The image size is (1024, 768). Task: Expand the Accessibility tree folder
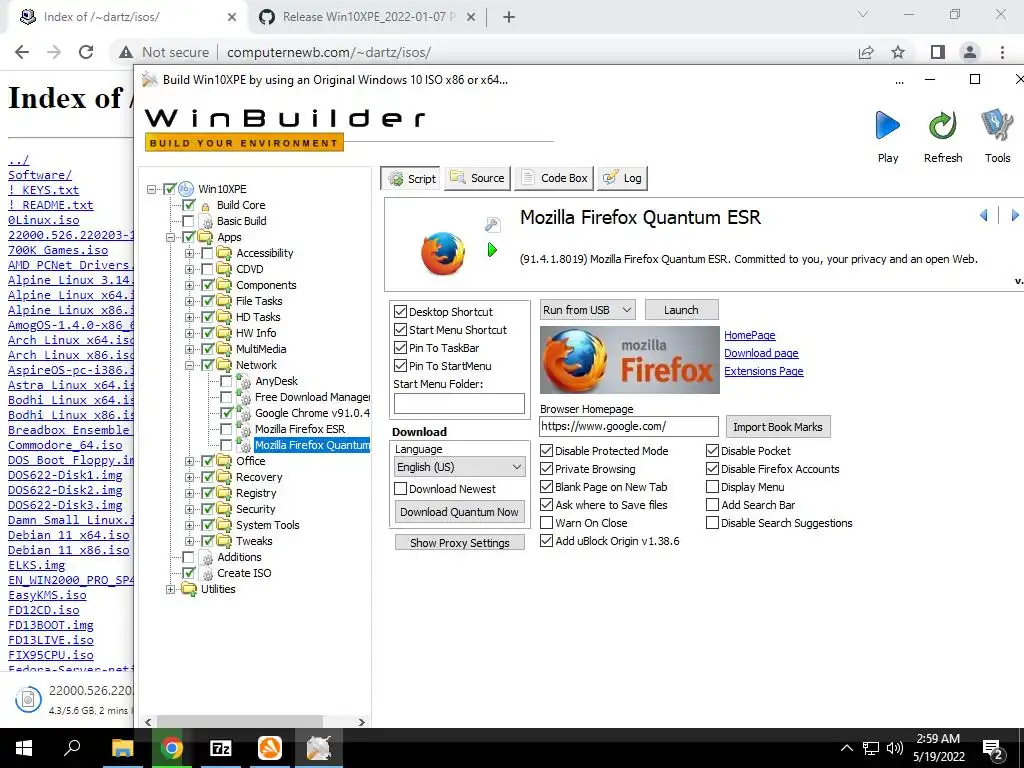189,253
